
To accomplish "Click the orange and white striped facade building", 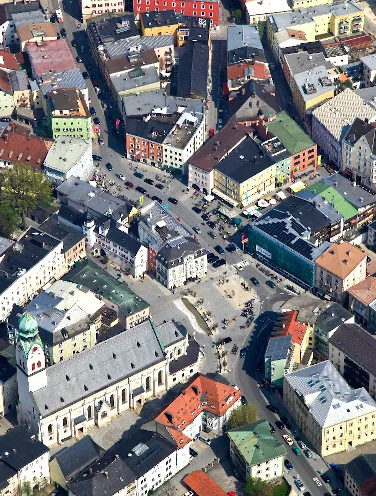I will [x=144, y=150].
